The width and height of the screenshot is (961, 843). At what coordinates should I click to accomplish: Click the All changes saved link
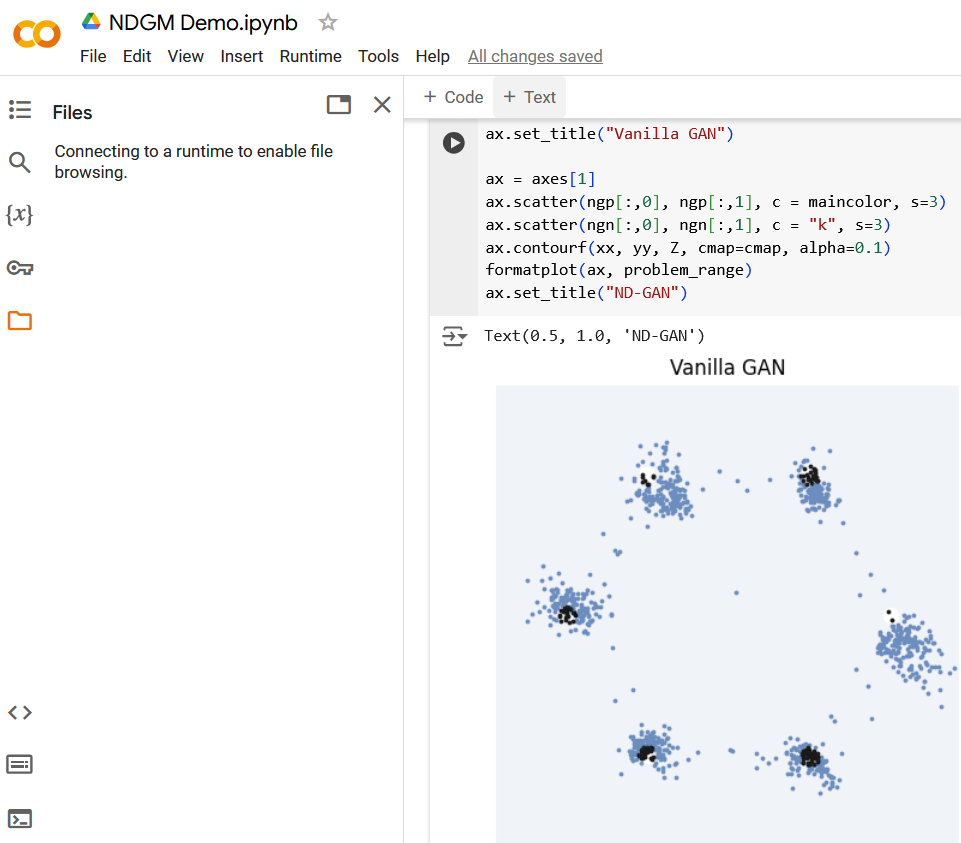coord(535,56)
